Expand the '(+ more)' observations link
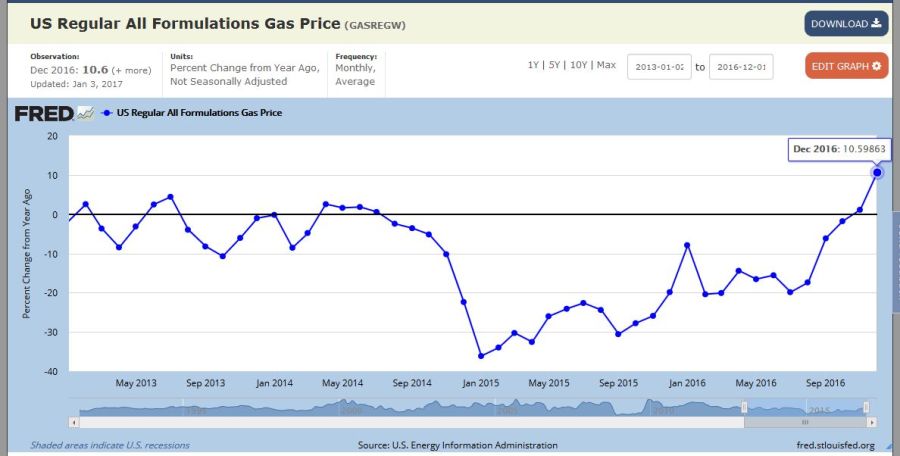 pos(132,71)
